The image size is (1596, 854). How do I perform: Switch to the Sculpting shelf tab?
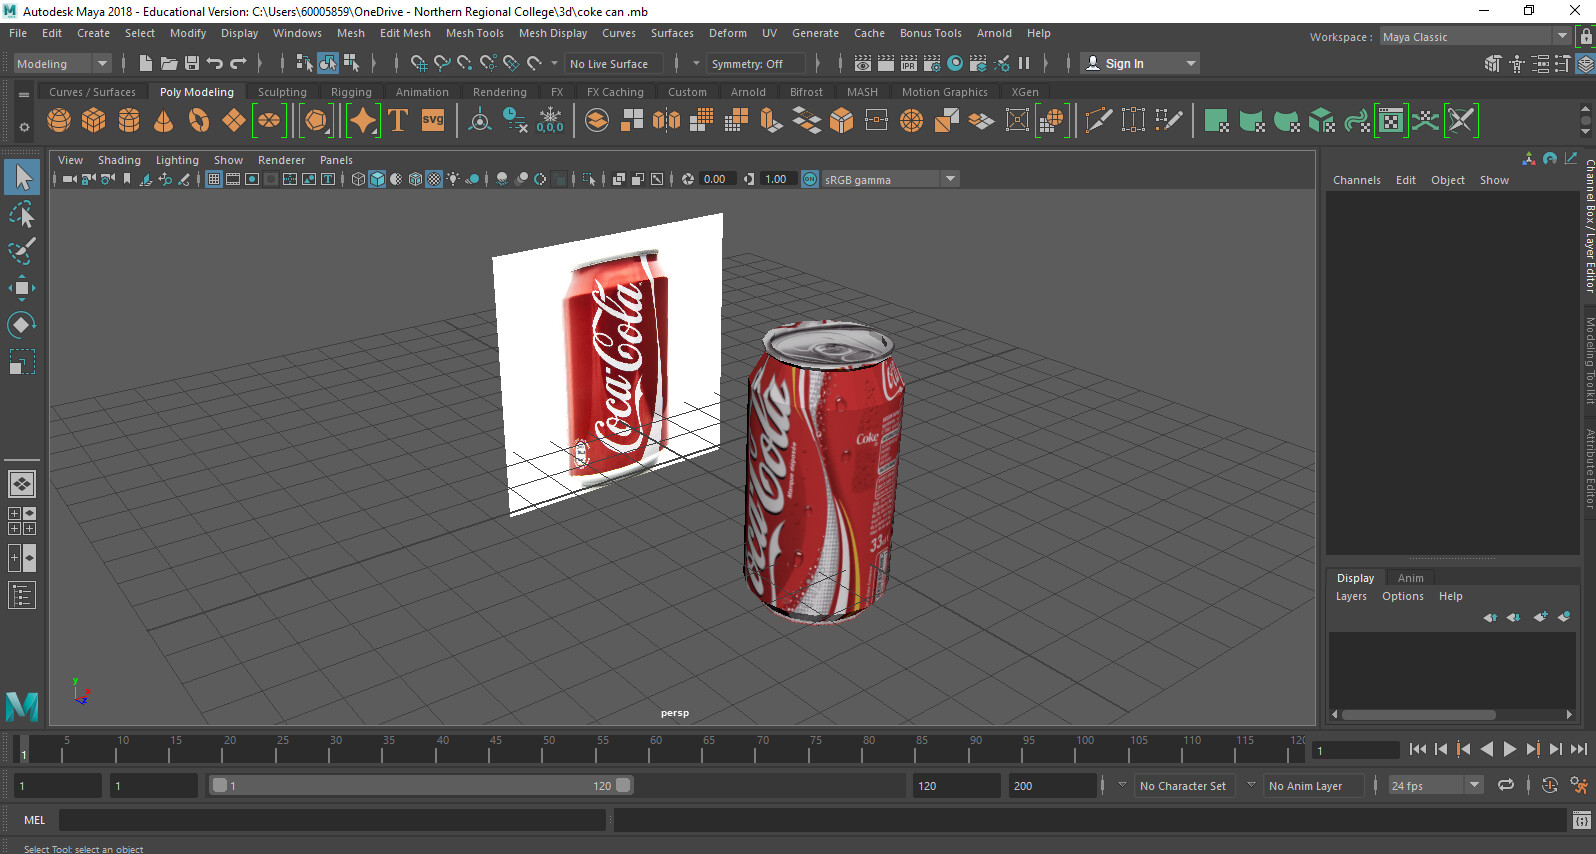pyautogui.click(x=282, y=92)
